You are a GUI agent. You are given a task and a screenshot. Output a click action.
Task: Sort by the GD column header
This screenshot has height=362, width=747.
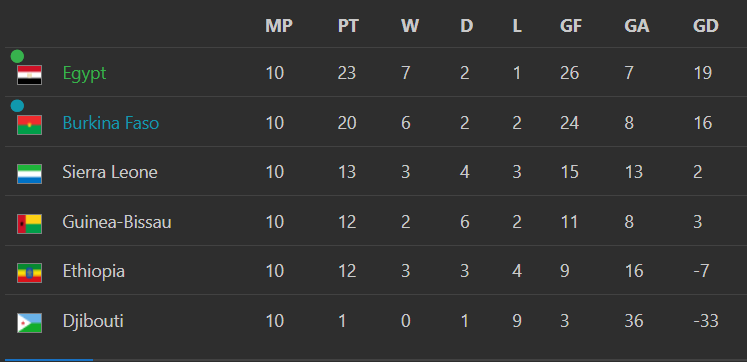[x=706, y=26]
